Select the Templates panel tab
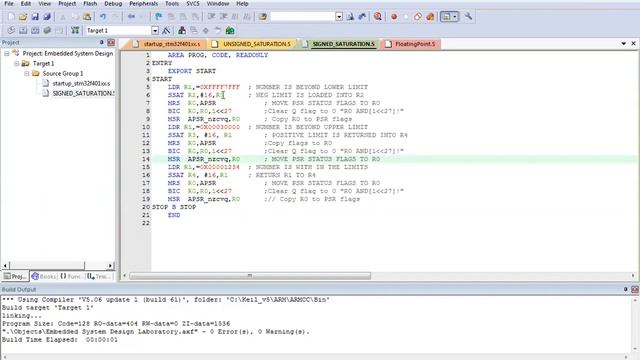Image resolution: width=640 pixels, height=360 pixels. click(98, 276)
